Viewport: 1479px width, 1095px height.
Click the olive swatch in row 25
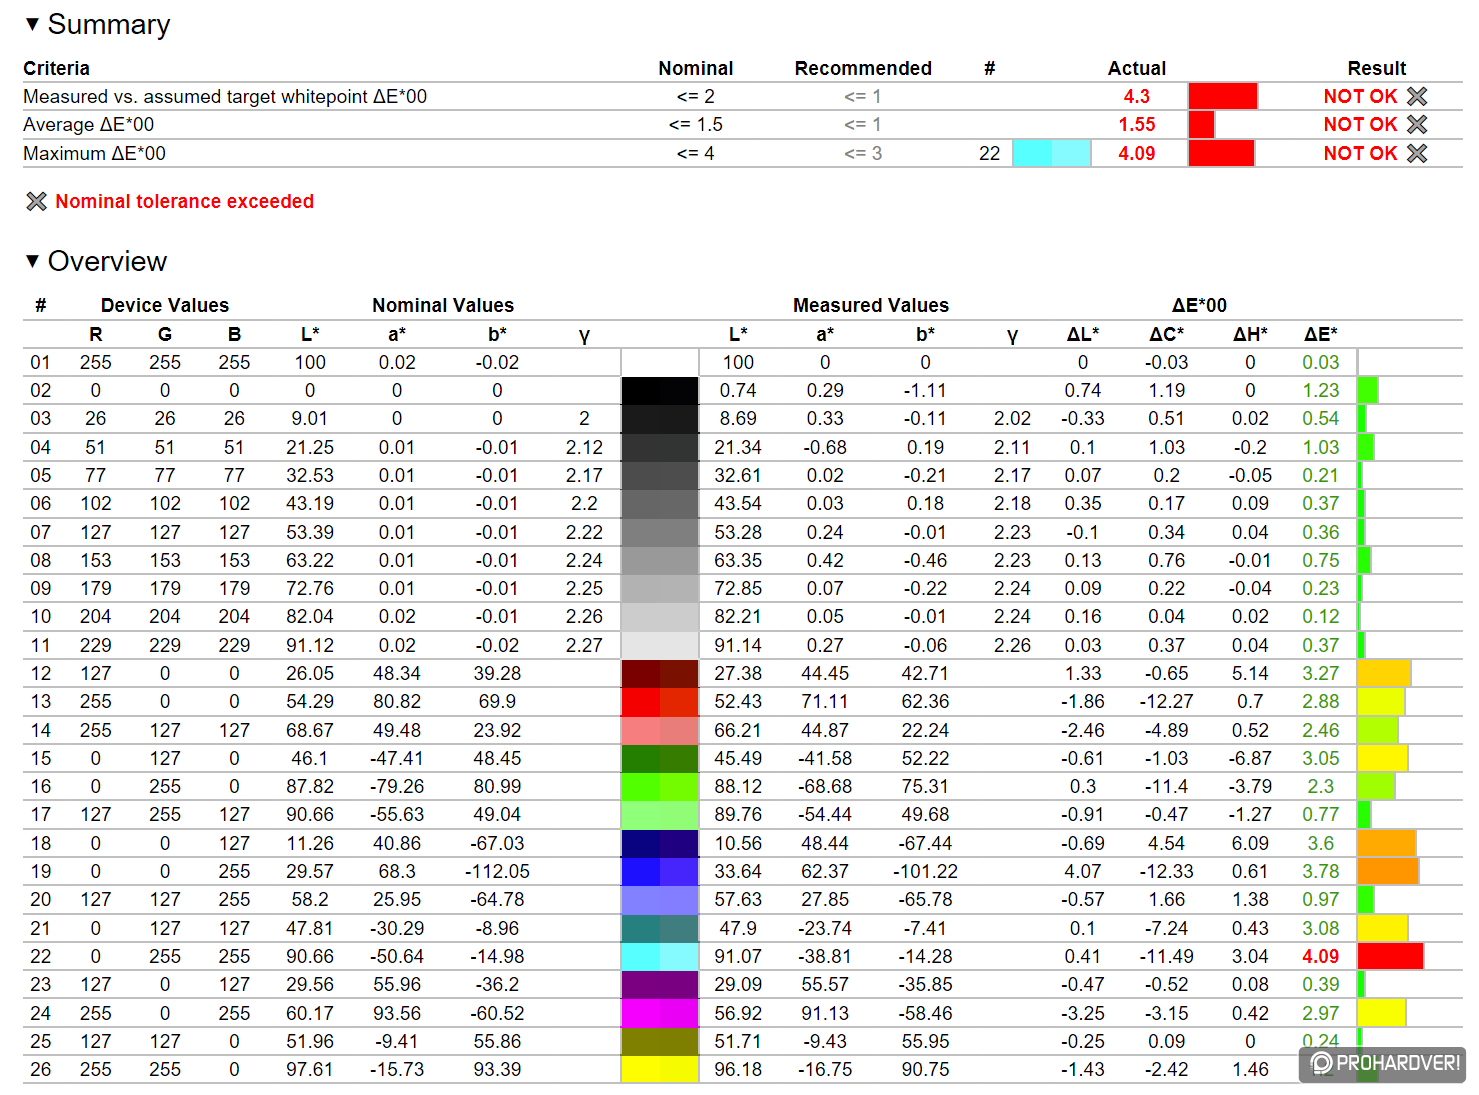[660, 1041]
